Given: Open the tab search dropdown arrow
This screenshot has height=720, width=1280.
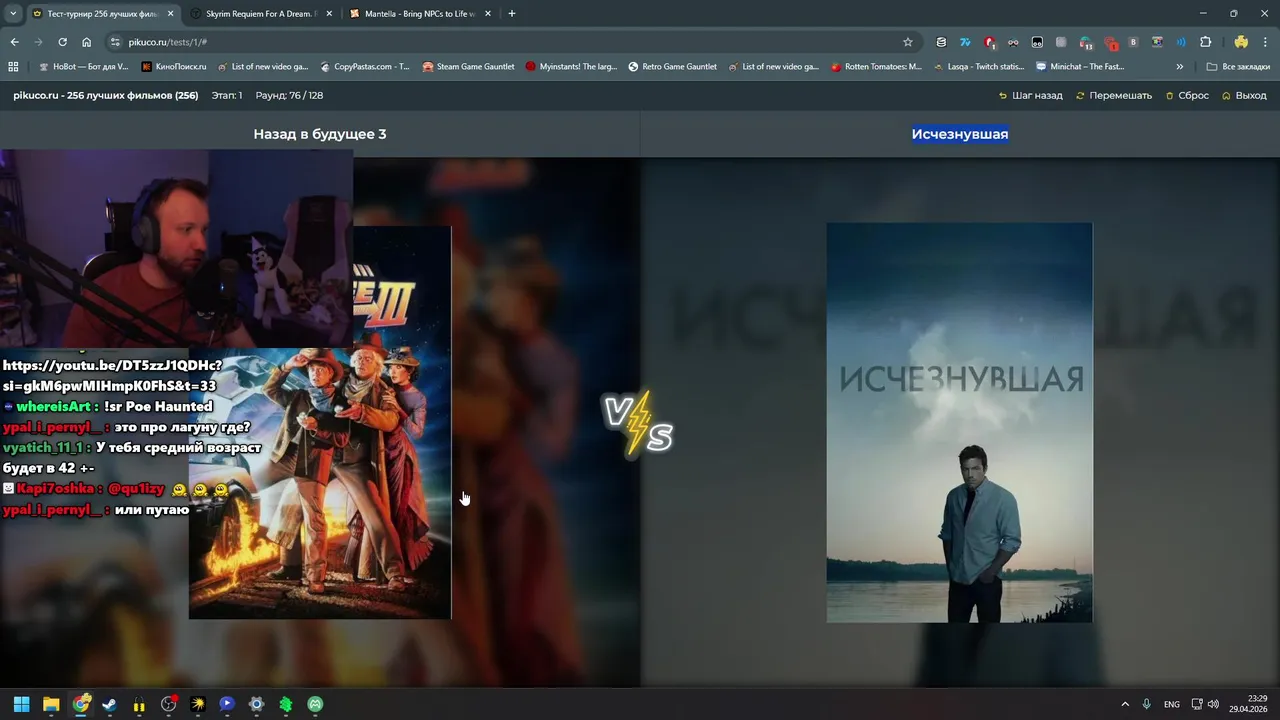Looking at the screenshot, I should click(13, 14).
